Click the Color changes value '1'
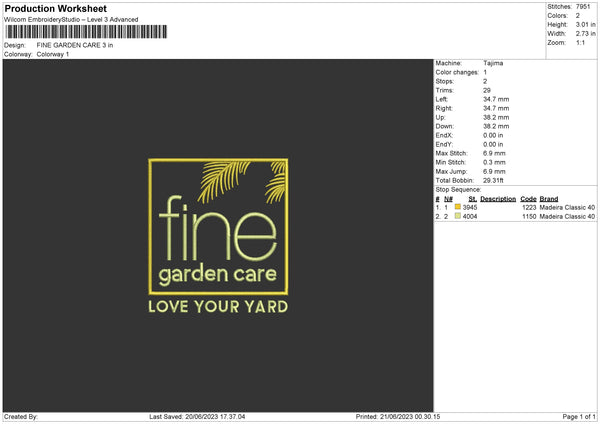This screenshot has width=600, height=424. pos(485,72)
